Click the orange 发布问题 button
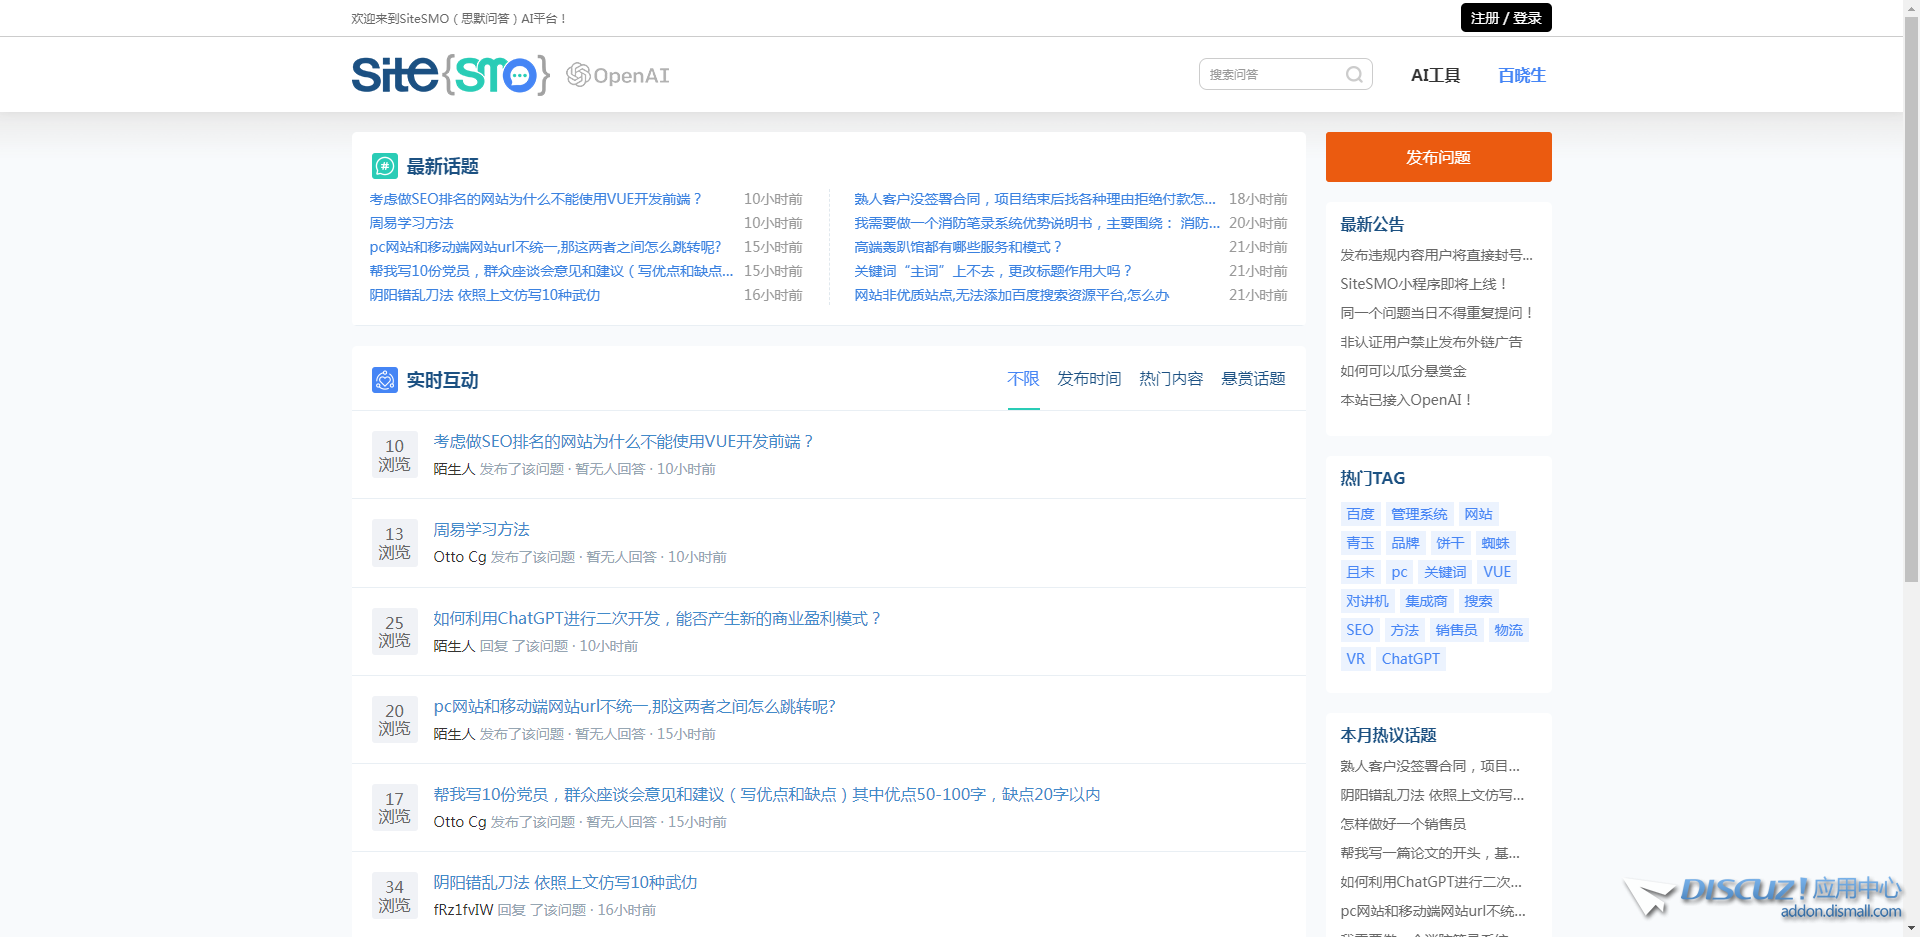The image size is (1920, 937). tap(1437, 157)
